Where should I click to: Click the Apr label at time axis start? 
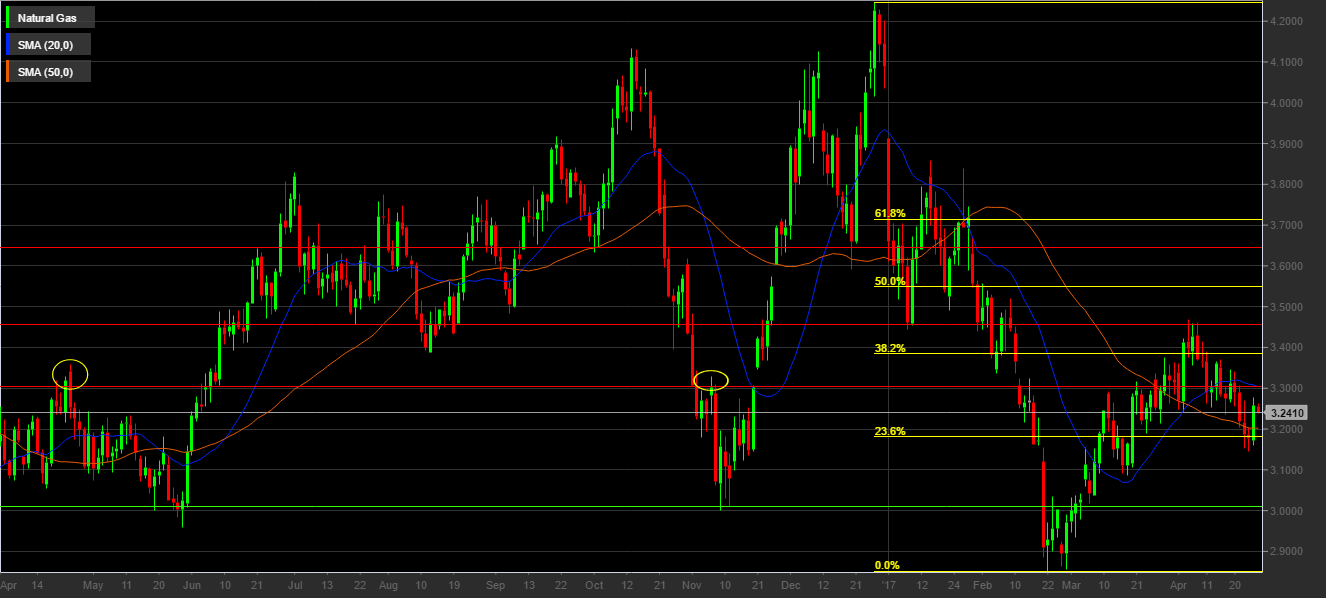[x=10, y=584]
